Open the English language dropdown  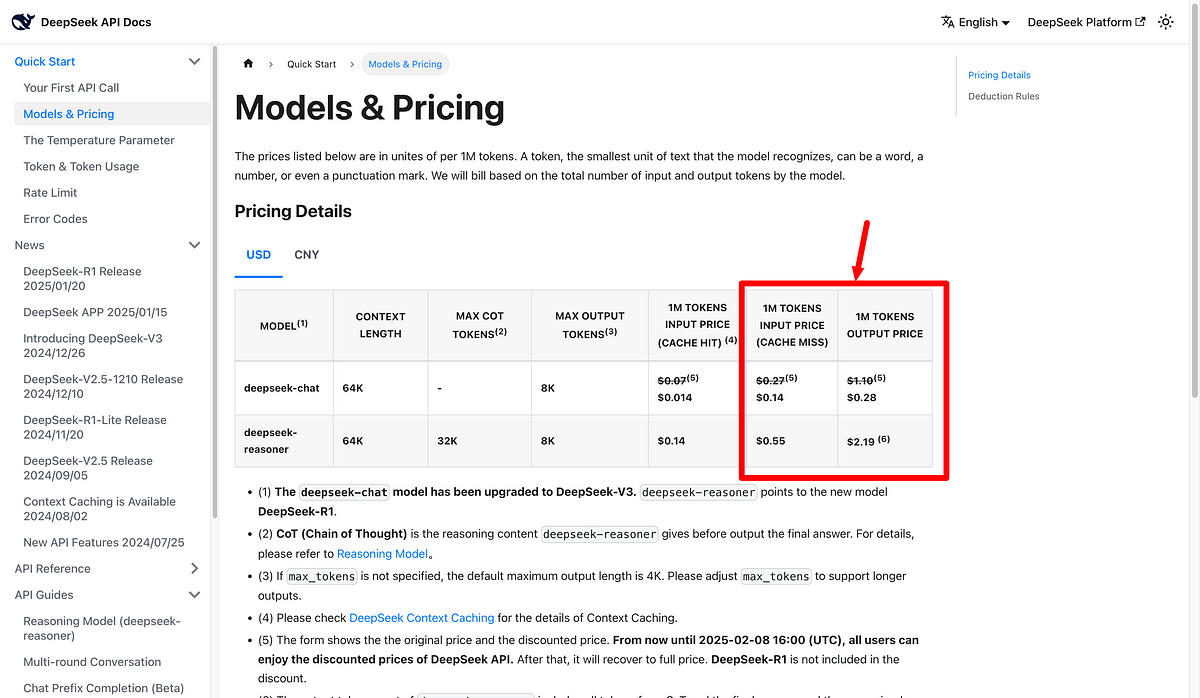coord(976,22)
